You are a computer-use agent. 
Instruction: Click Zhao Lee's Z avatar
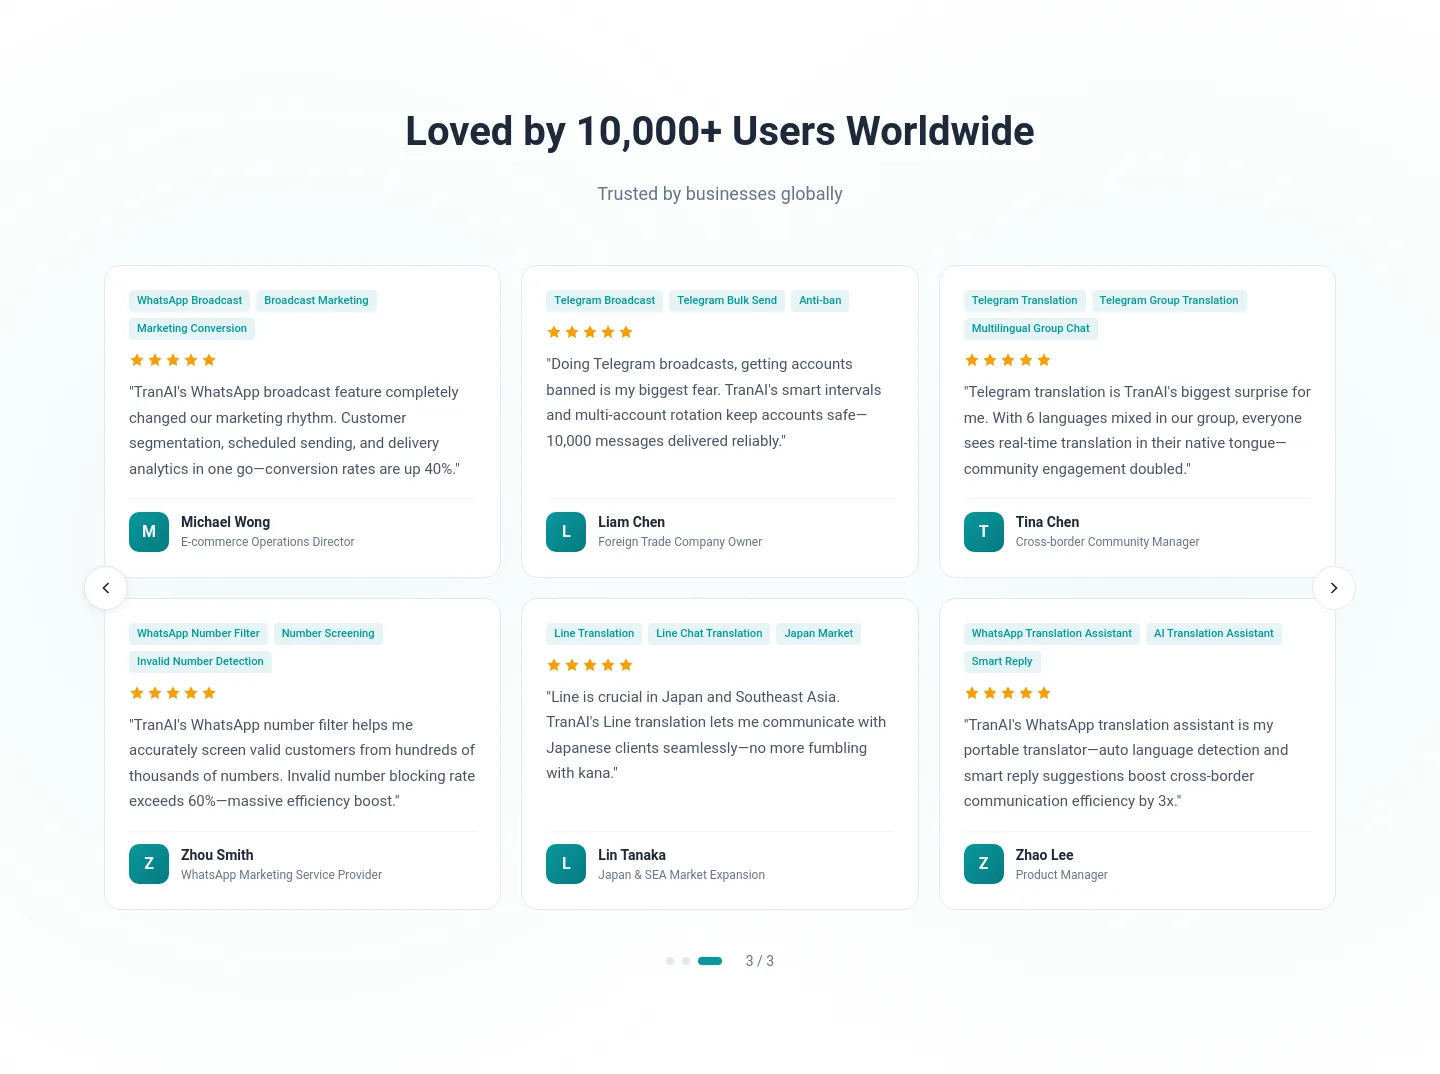coord(984,864)
